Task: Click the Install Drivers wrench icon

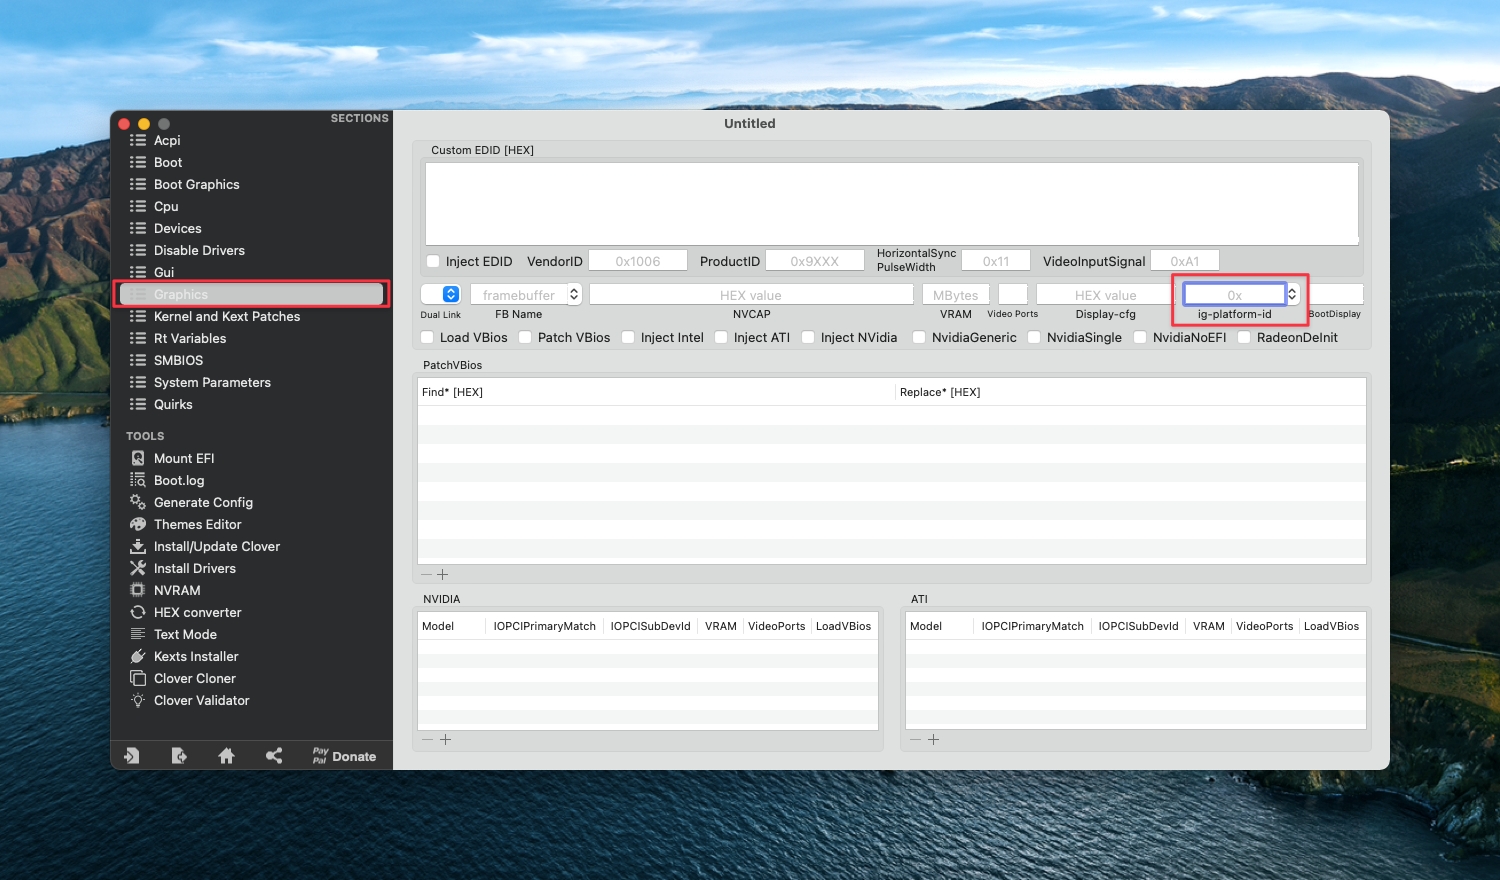Action: (x=138, y=568)
